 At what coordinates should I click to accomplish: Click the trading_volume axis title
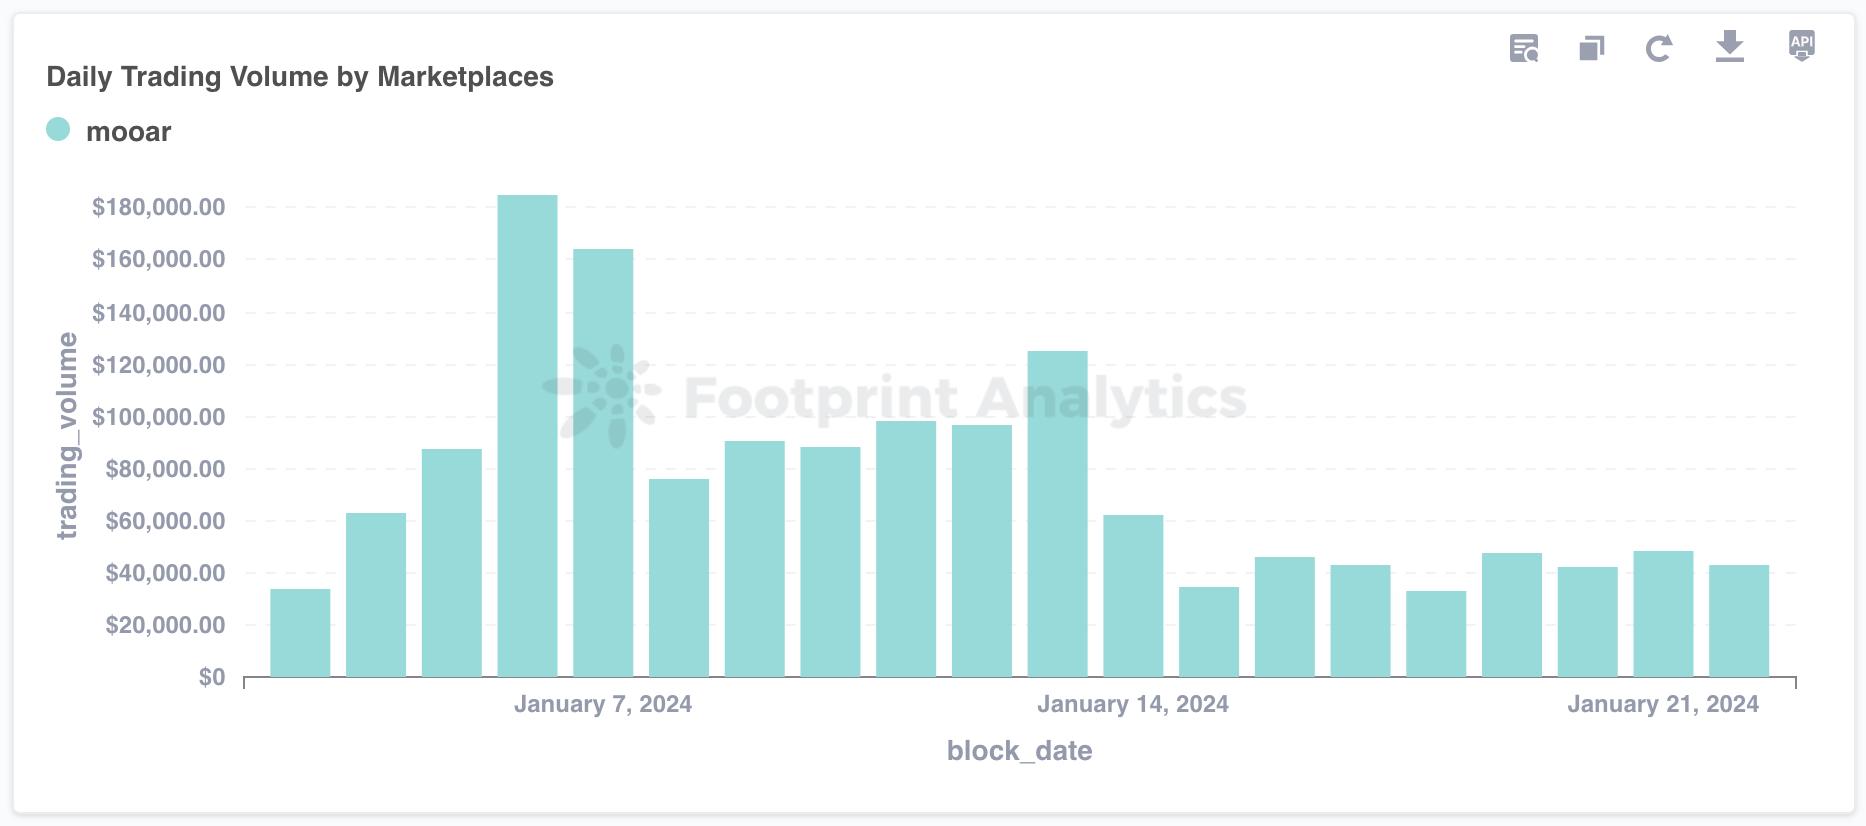click(x=67, y=436)
